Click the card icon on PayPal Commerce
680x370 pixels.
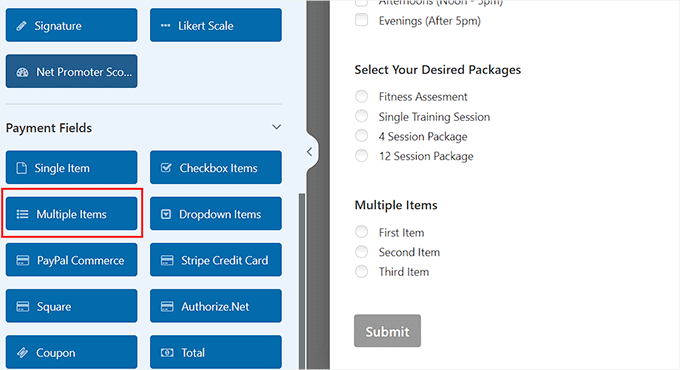pos(23,260)
